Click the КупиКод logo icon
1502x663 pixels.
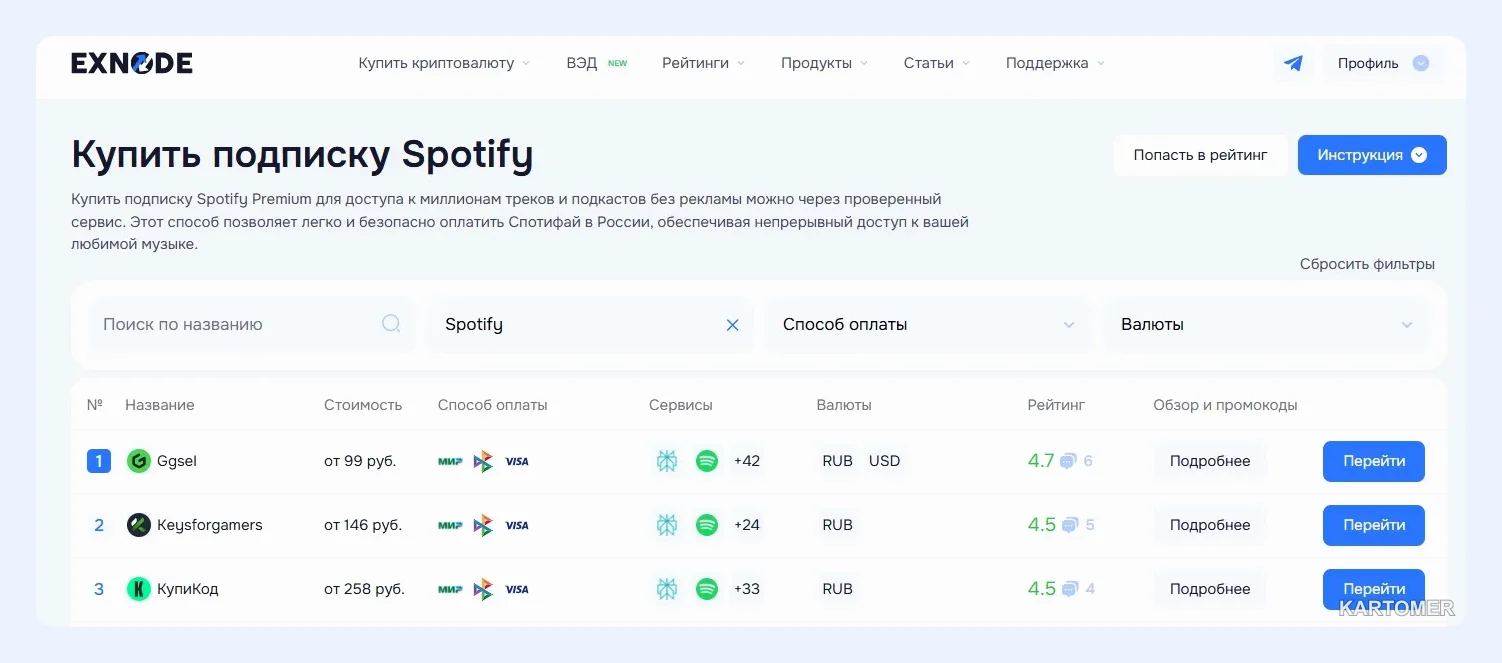pyautogui.click(x=138, y=589)
